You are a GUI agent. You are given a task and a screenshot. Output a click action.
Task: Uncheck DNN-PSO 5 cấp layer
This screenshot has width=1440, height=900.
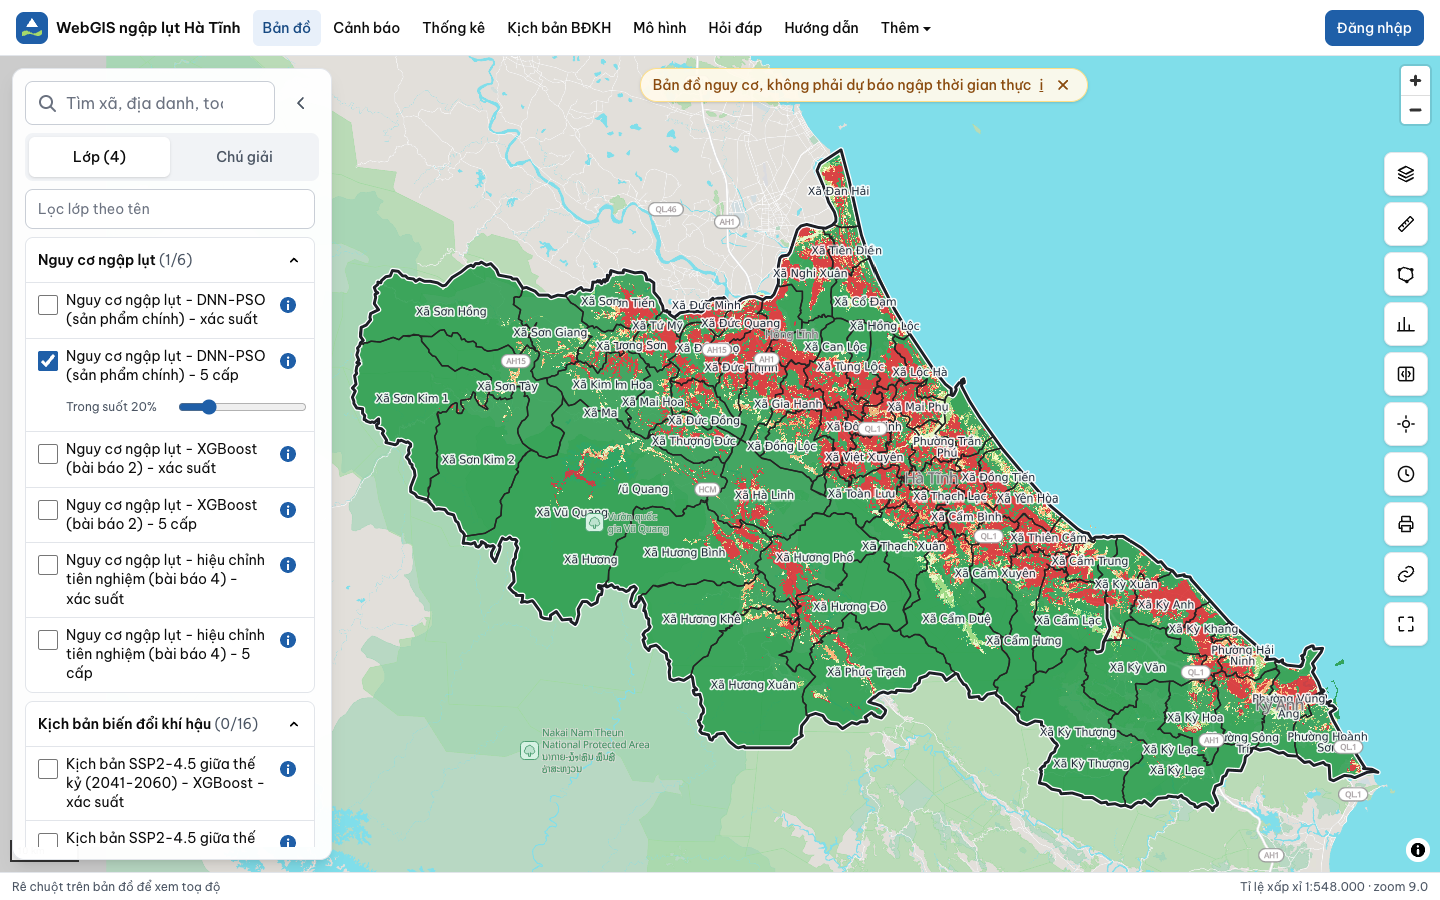48,361
